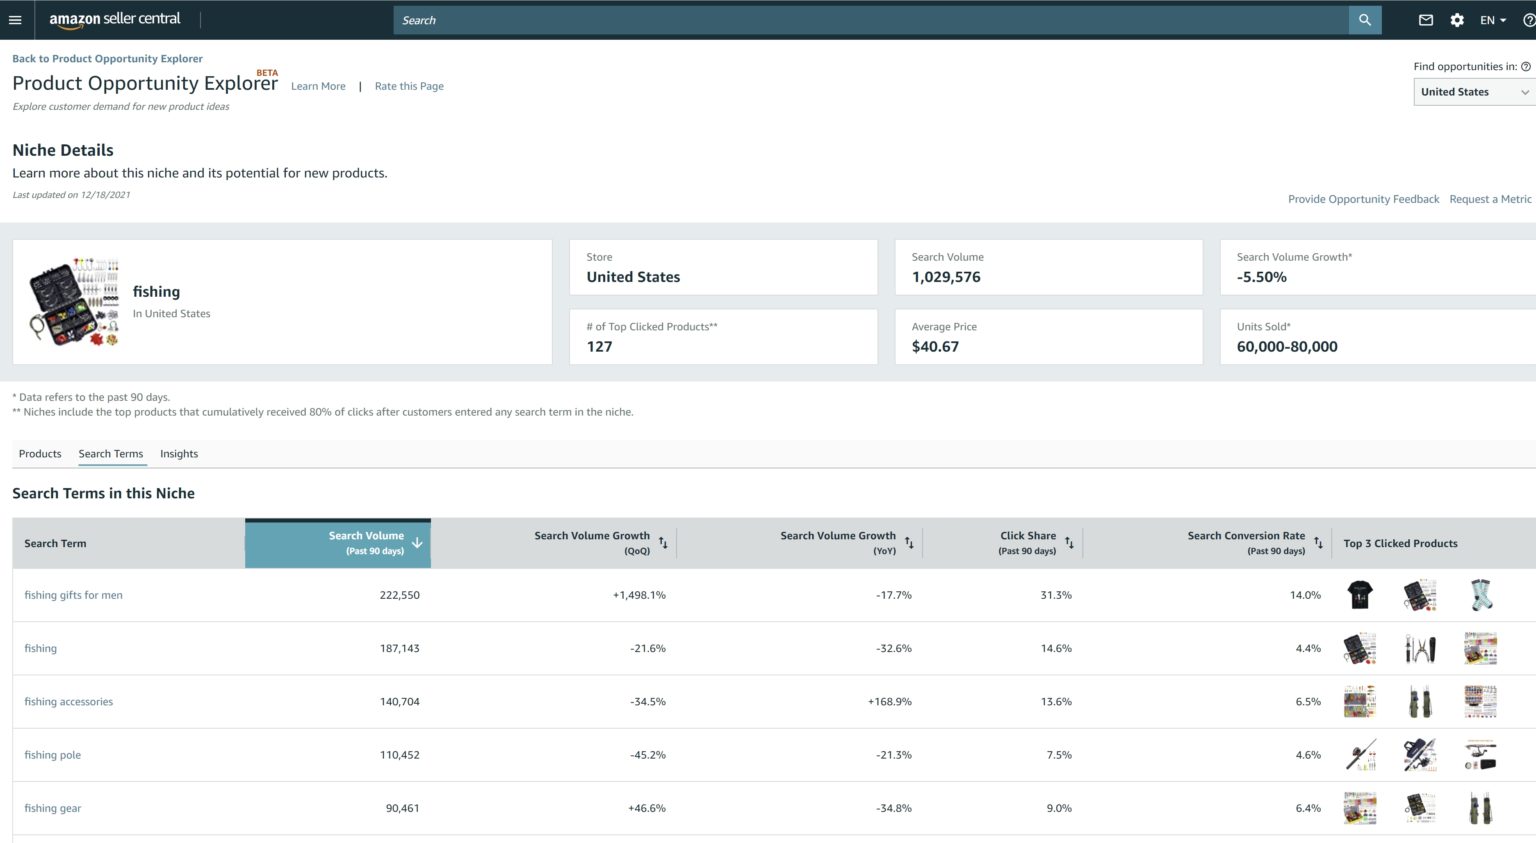The image size is (1536, 843).
Task: Click the help question mark icon
Action: [x=1528, y=20]
